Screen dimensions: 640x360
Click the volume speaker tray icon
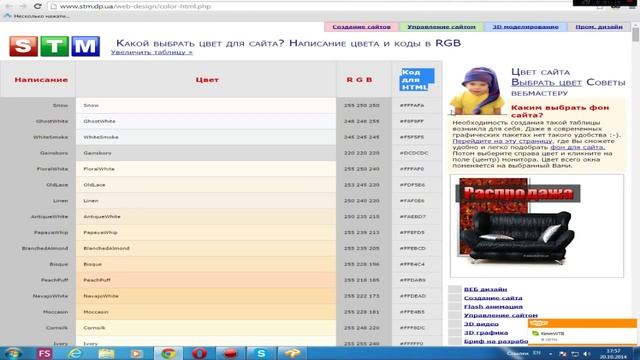(587, 354)
